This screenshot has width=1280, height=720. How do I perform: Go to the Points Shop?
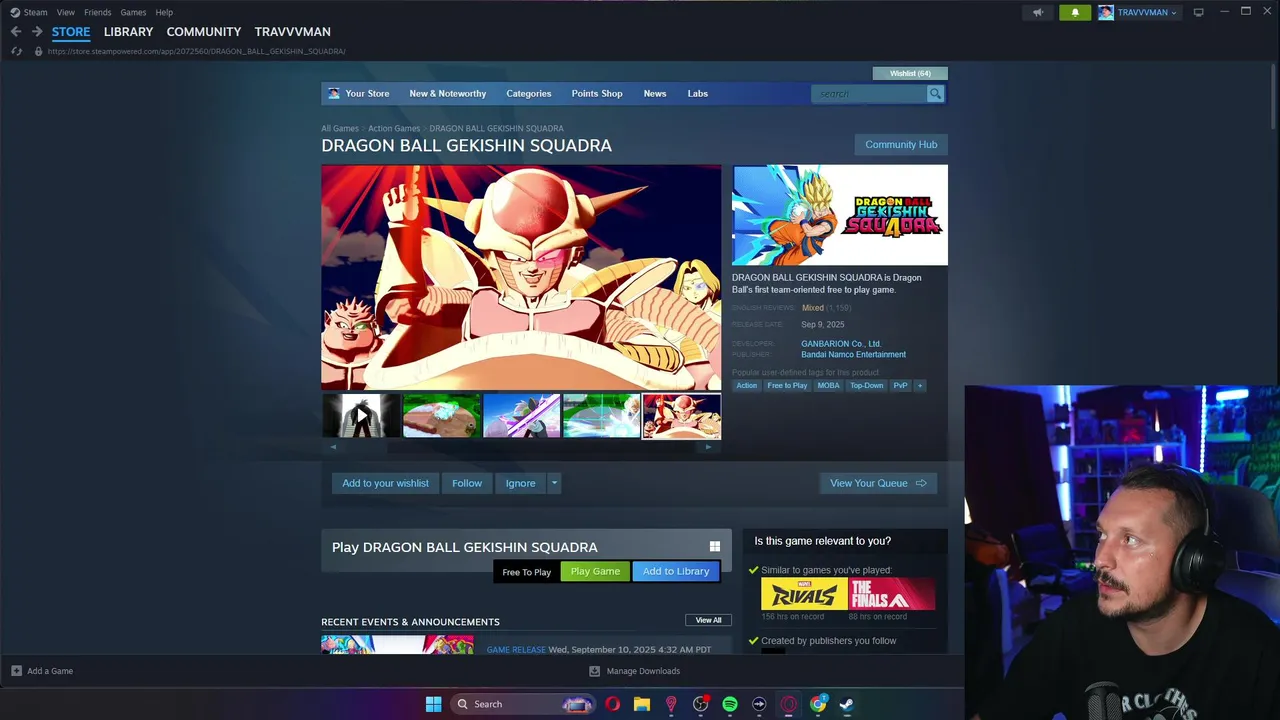[x=597, y=94]
